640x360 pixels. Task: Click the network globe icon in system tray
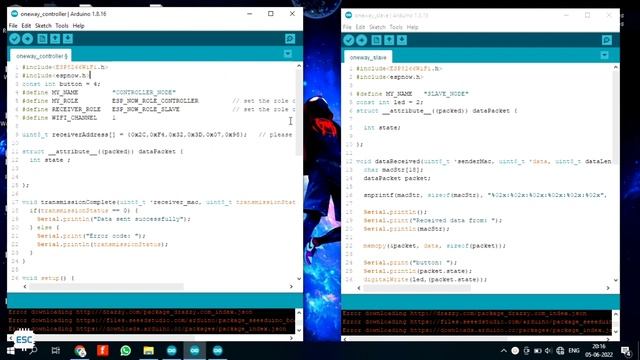coord(560,351)
